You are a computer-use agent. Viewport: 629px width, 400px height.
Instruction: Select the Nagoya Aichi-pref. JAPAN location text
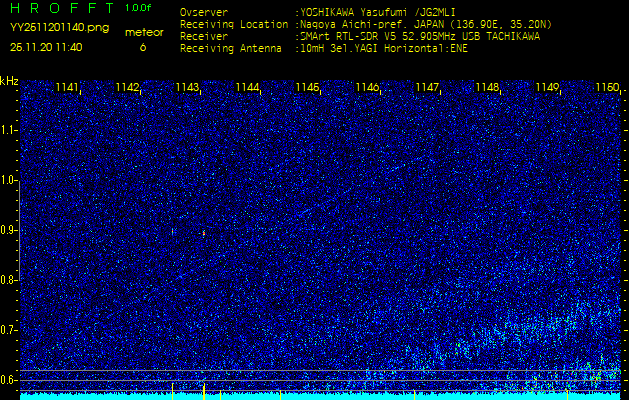[426, 25]
